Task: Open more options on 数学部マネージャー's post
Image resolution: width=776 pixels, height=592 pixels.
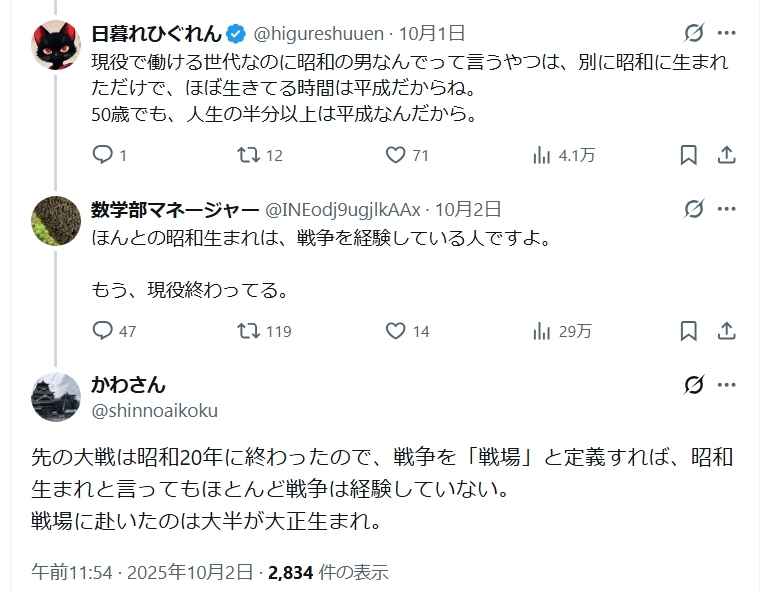Action: coord(729,209)
